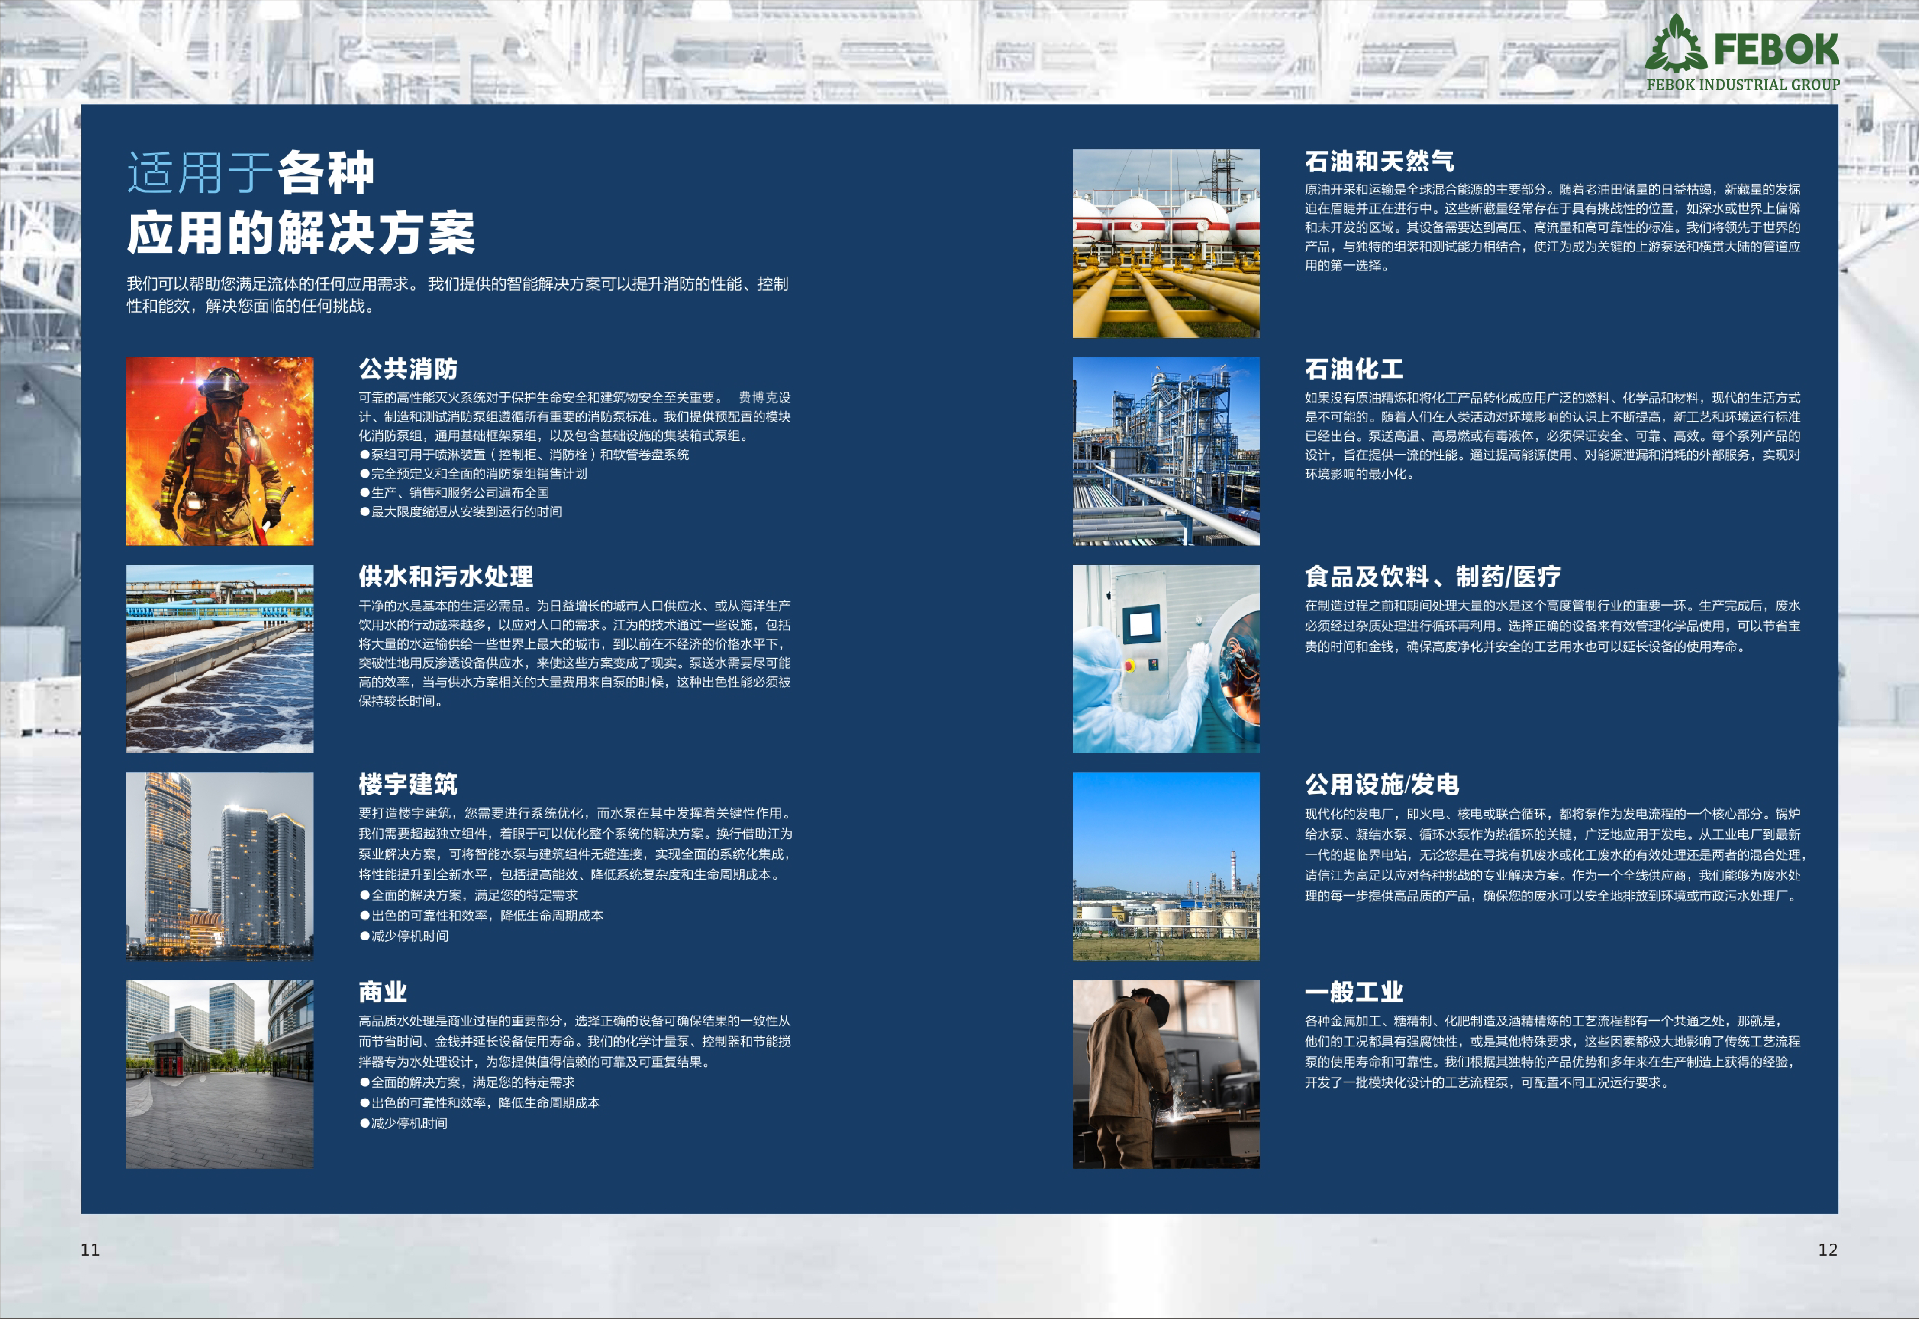Image resolution: width=1920 pixels, height=1319 pixels.
Task: Click page number 12 at bottom right
Action: click(1827, 1250)
